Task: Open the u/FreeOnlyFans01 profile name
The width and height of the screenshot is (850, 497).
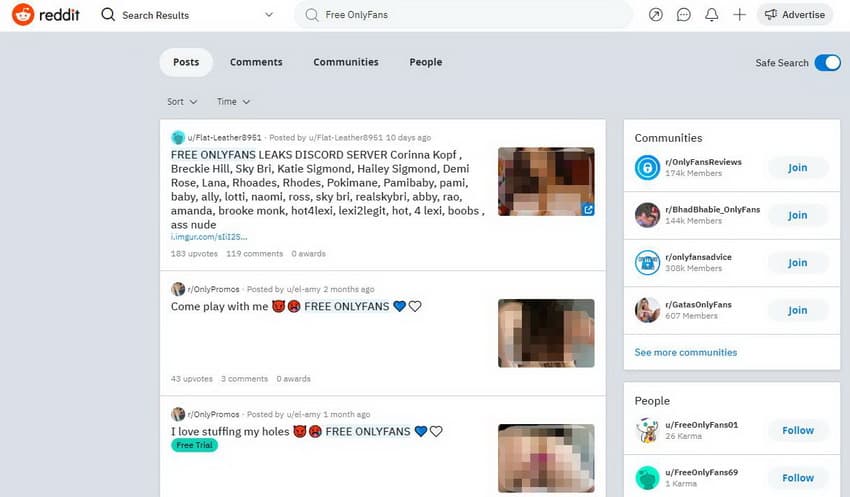Action: point(701,425)
